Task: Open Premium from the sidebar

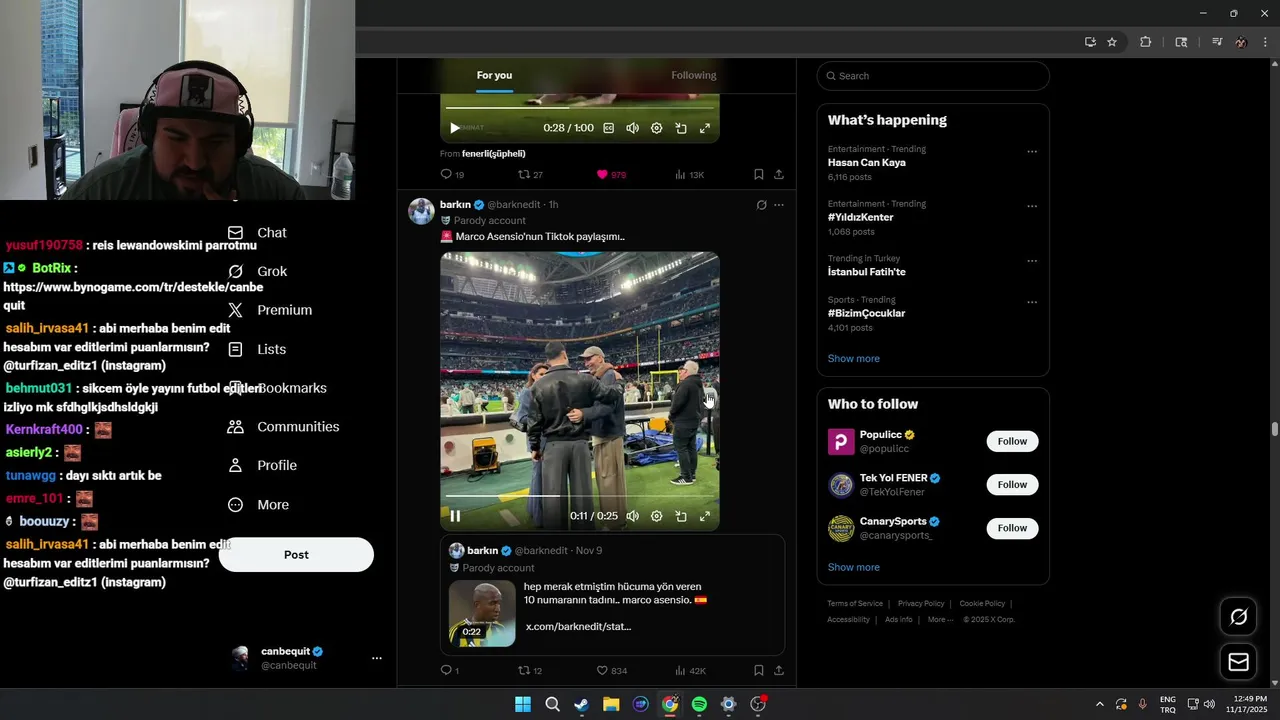Action: (x=270, y=310)
